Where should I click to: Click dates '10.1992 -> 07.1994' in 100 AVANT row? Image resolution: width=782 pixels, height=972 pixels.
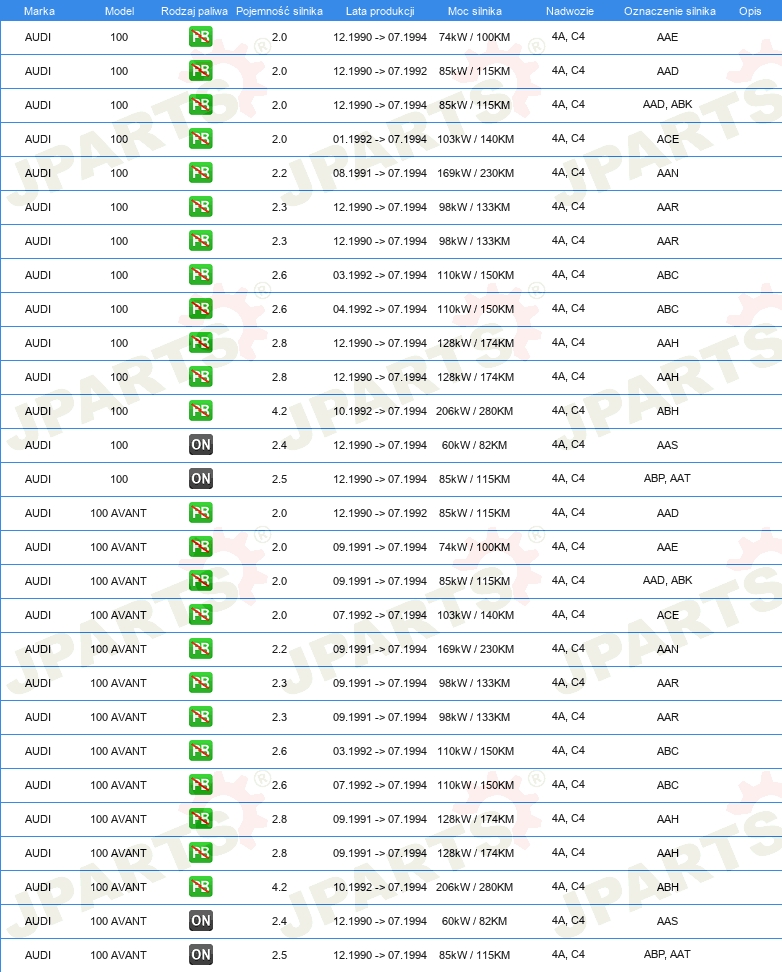point(380,887)
